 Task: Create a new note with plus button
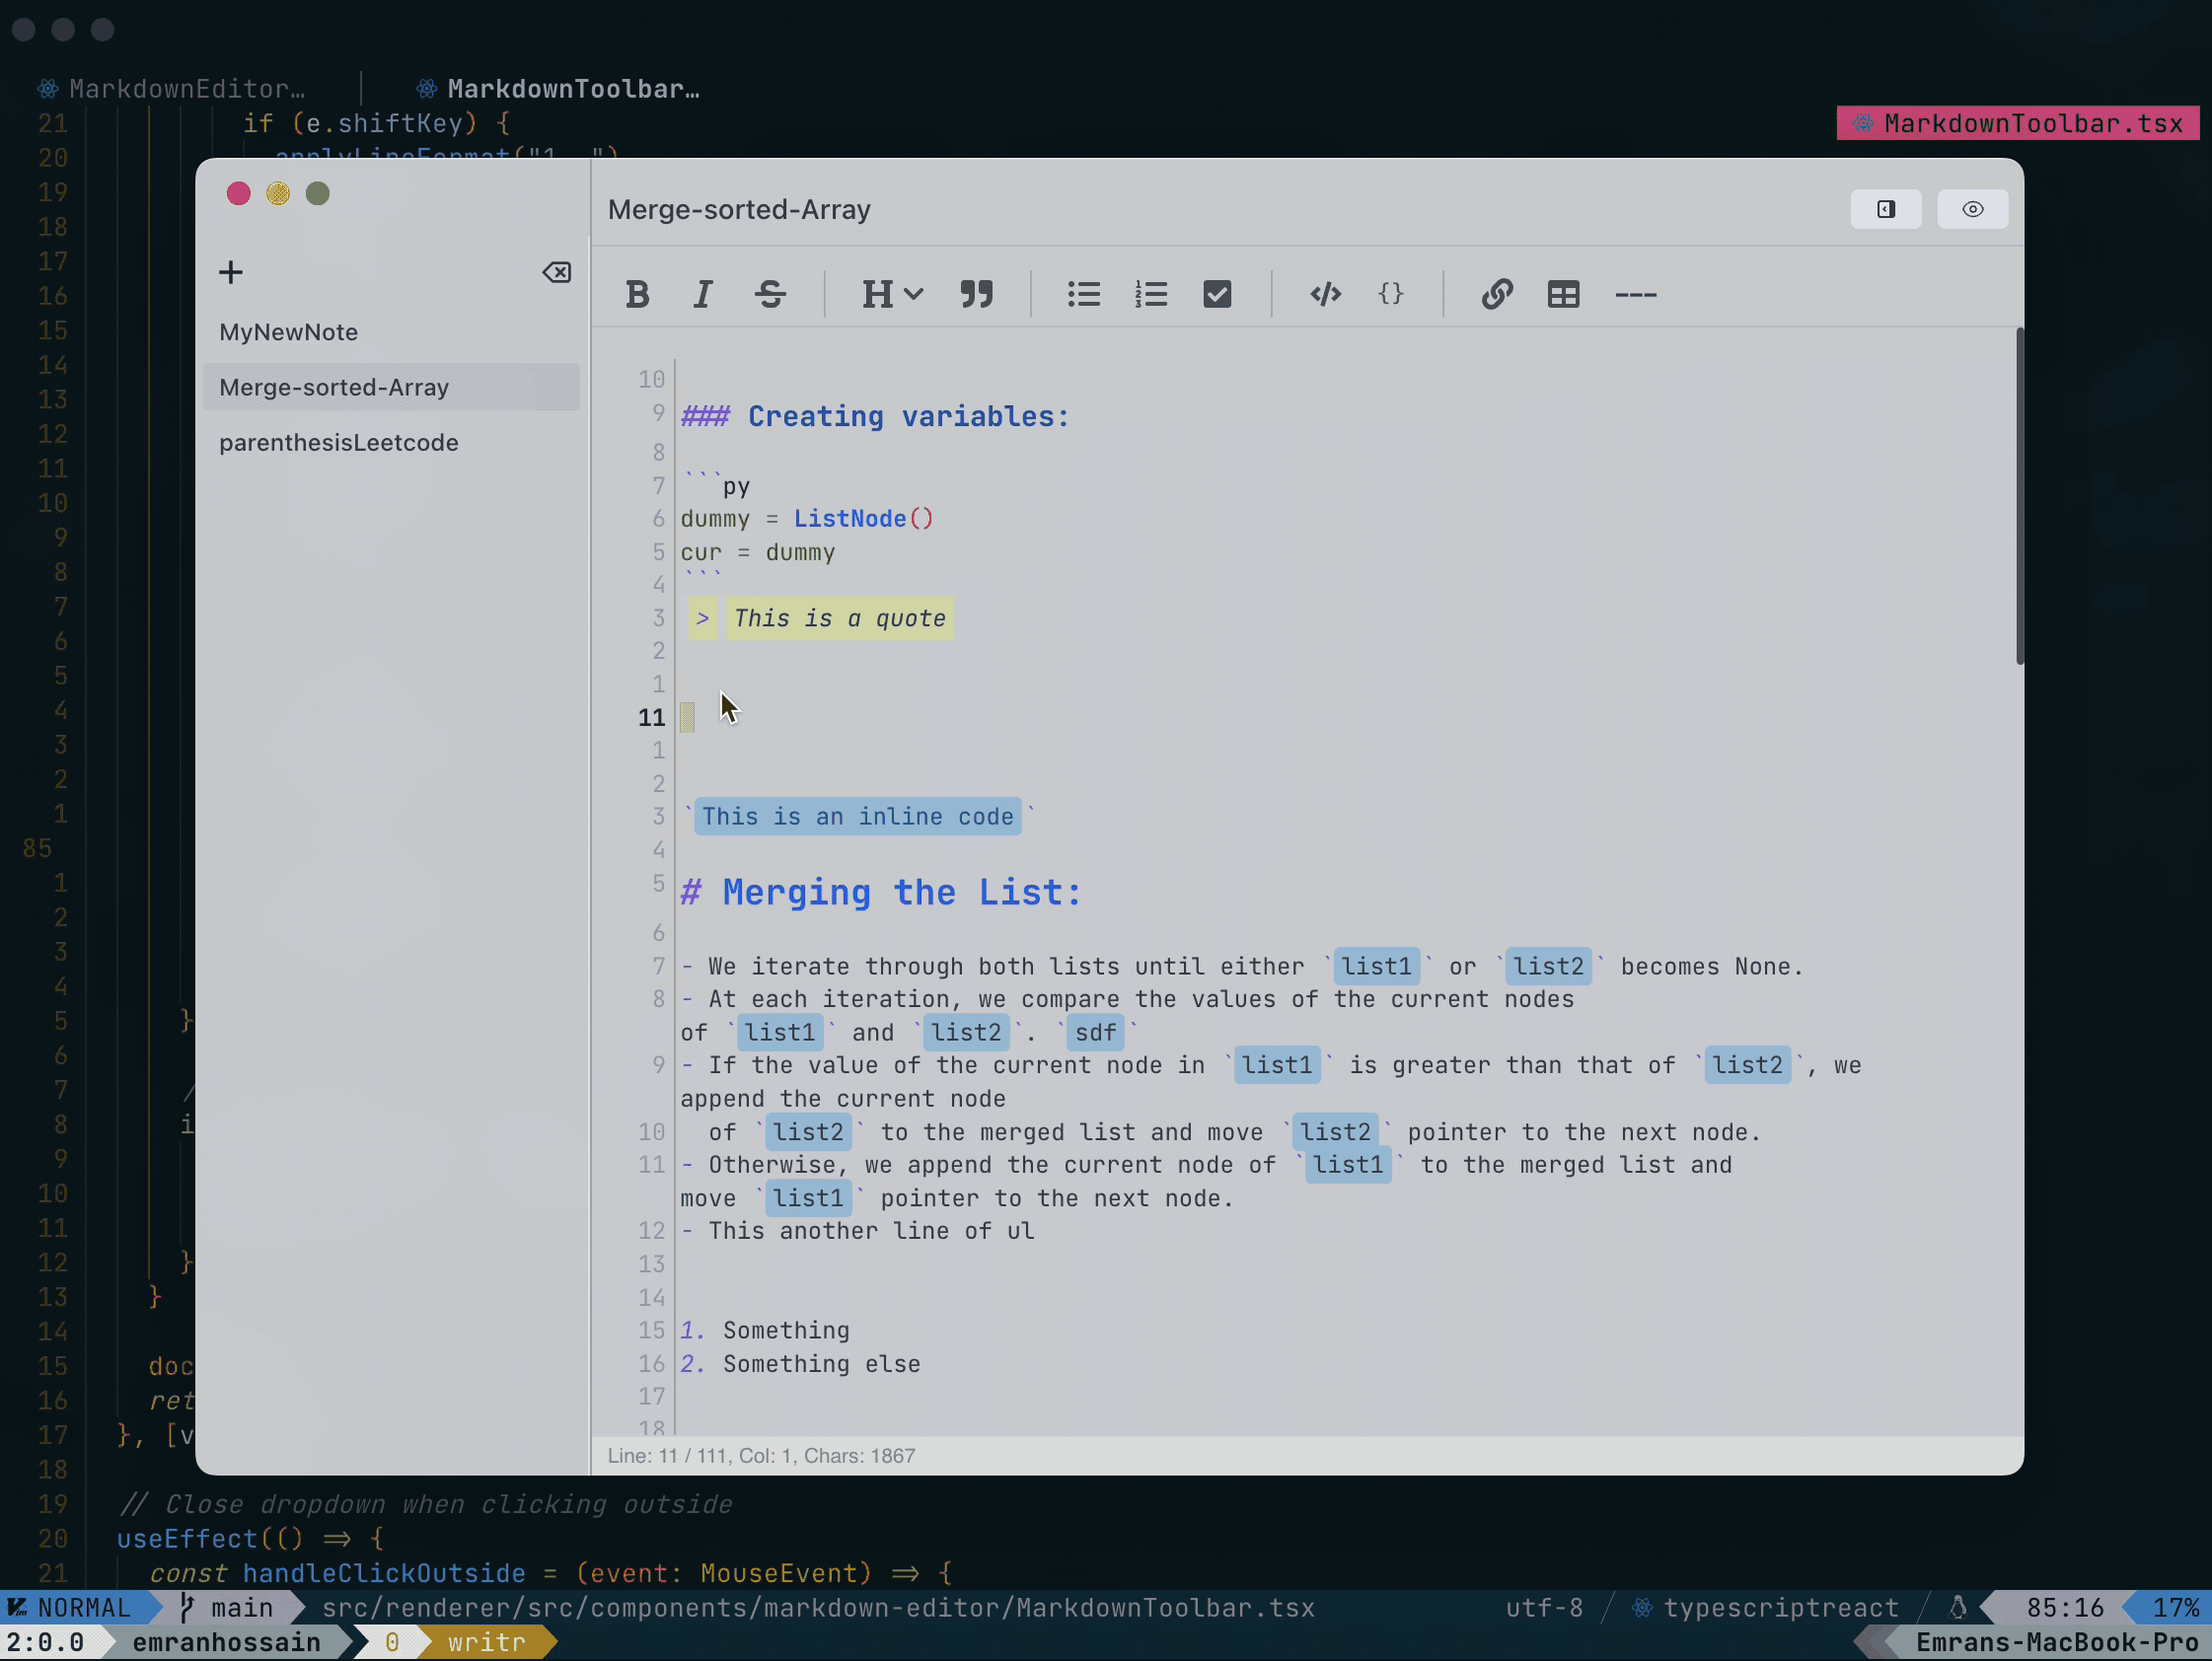(x=231, y=271)
